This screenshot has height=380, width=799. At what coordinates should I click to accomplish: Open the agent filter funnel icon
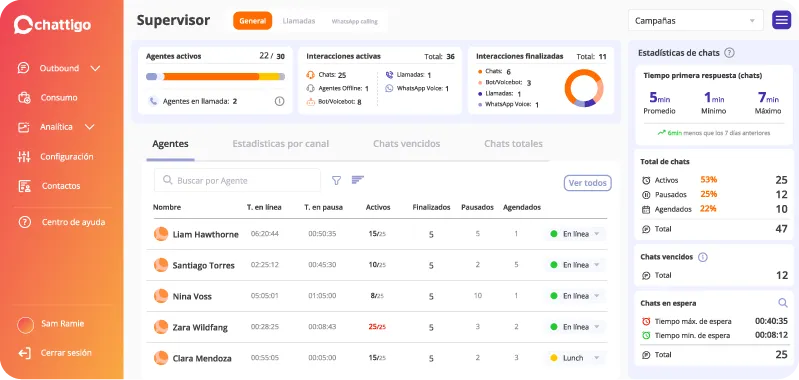point(336,180)
